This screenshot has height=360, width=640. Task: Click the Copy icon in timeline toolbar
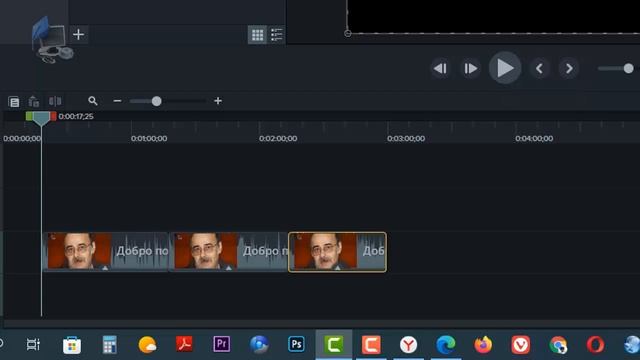pos(14,102)
